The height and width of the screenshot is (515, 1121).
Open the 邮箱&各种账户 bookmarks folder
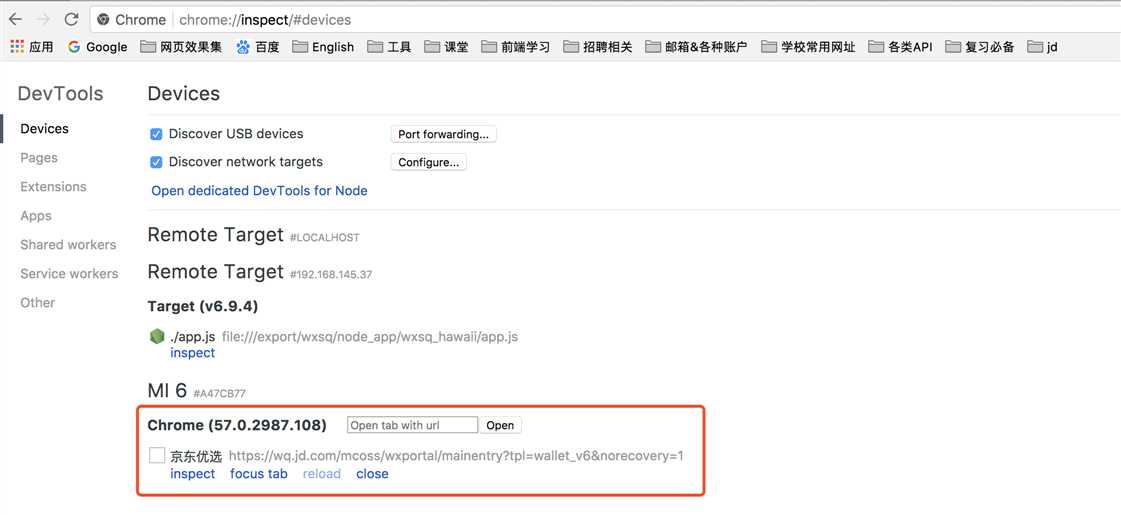point(696,47)
